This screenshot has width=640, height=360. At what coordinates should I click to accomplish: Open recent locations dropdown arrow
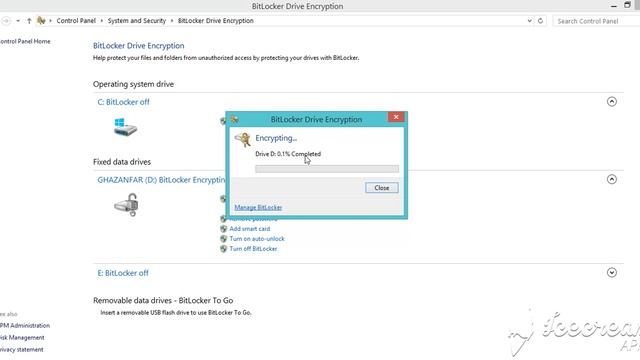click(x=18, y=21)
